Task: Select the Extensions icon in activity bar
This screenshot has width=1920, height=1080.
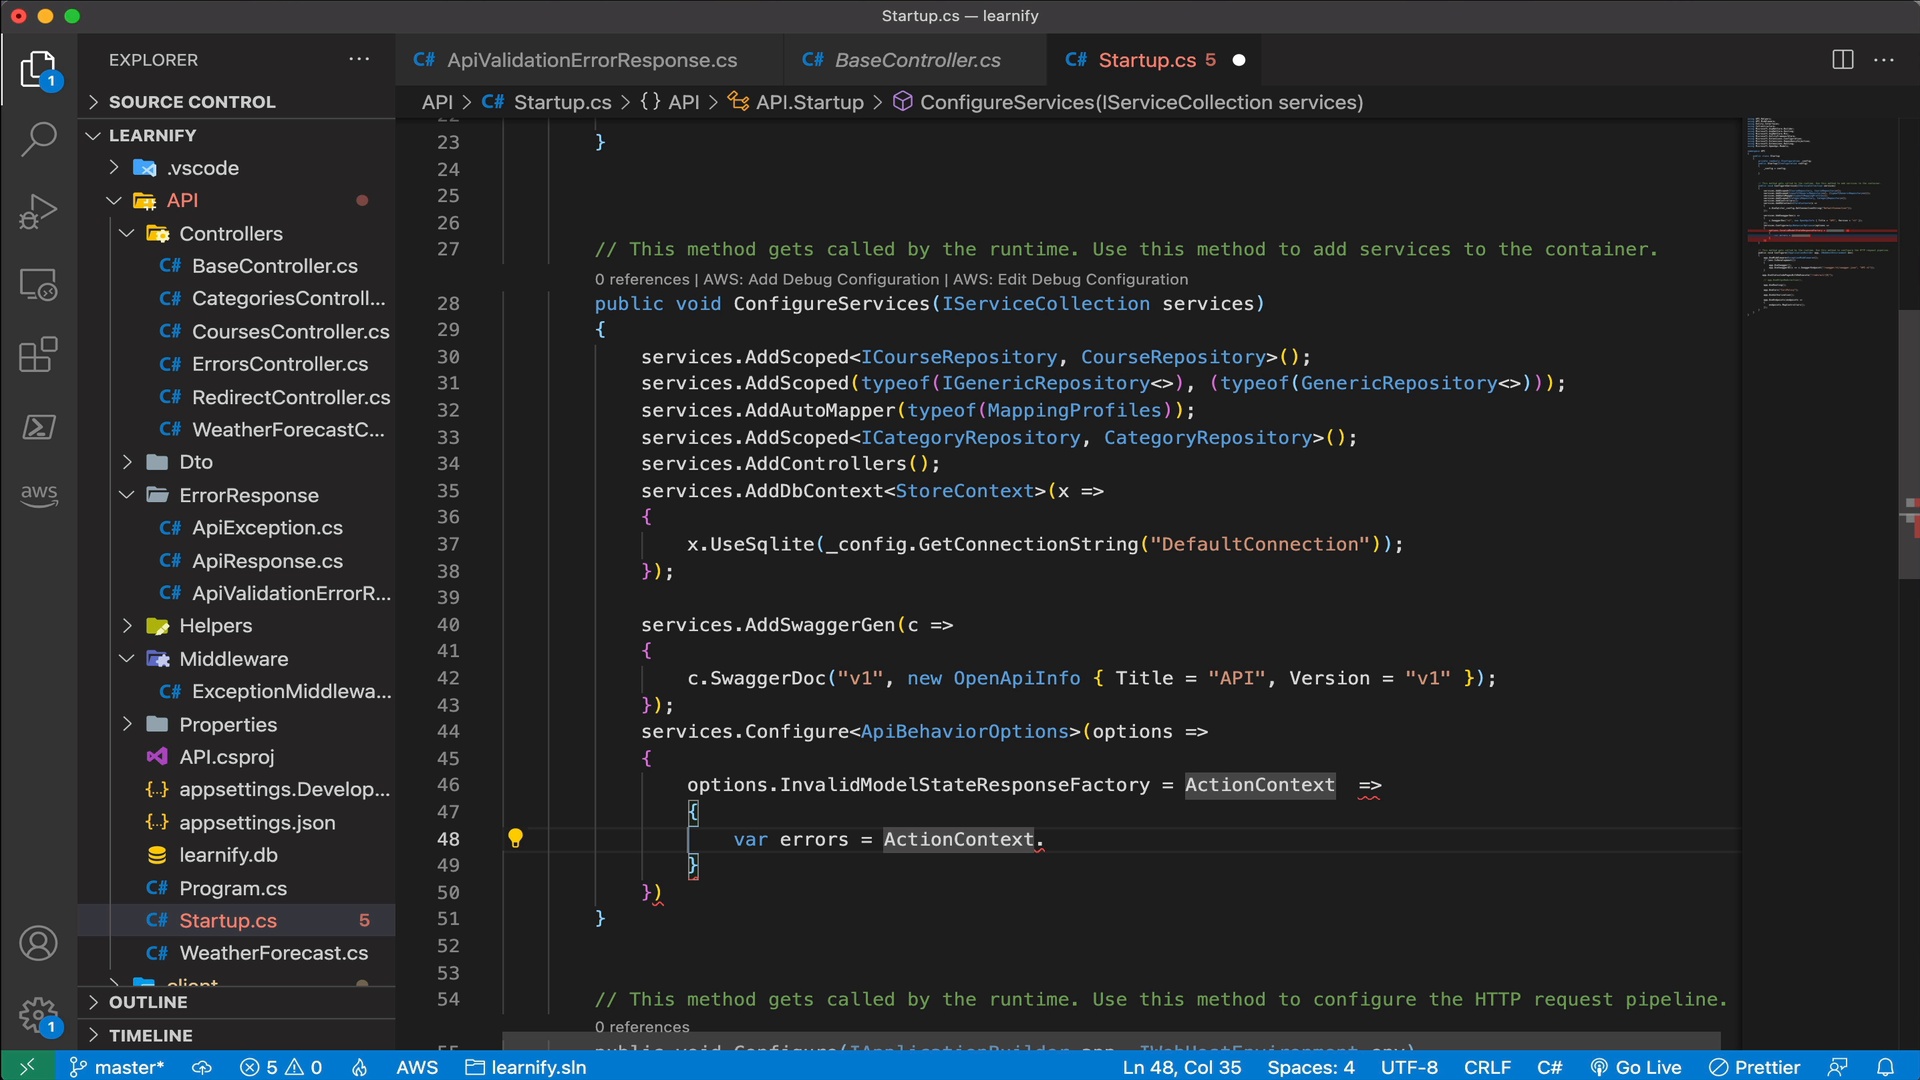Action: click(x=37, y=355)
